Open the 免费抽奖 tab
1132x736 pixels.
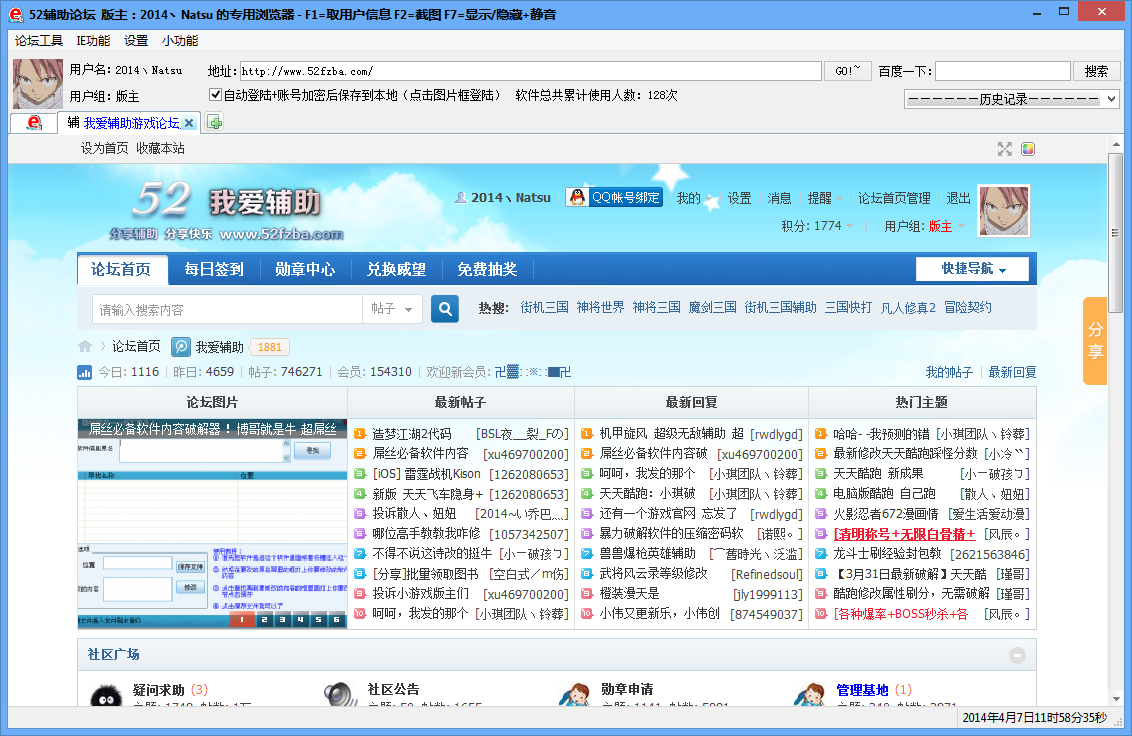tap(487, 269)
